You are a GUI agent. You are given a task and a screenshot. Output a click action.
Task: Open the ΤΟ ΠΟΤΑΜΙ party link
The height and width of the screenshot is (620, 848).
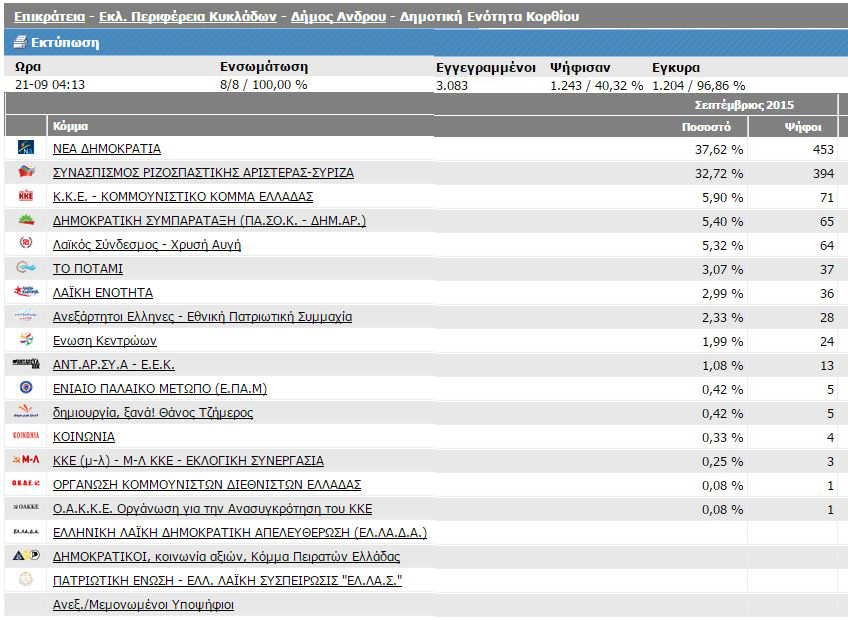click(88, 268)
